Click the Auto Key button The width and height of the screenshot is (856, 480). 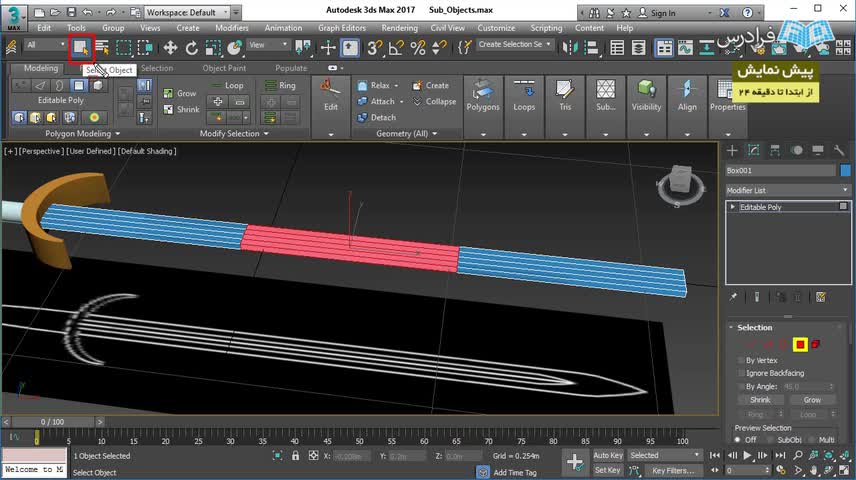(x=608, y=456)
